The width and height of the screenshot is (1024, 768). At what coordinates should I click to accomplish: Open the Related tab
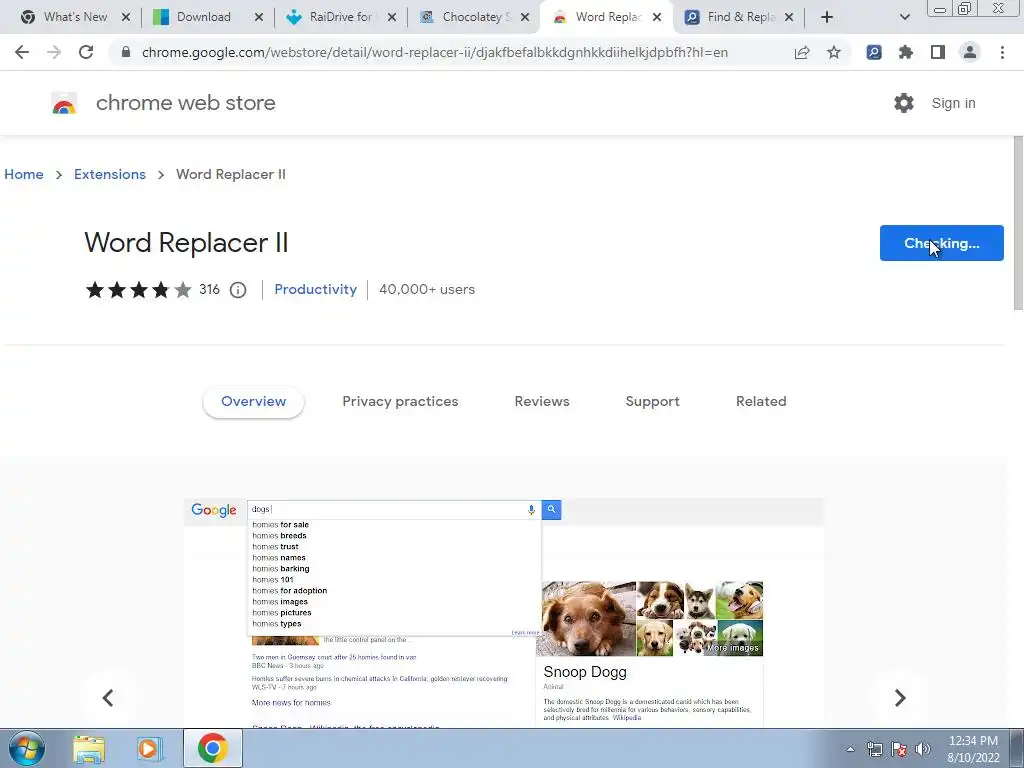(x=761, y=402)
